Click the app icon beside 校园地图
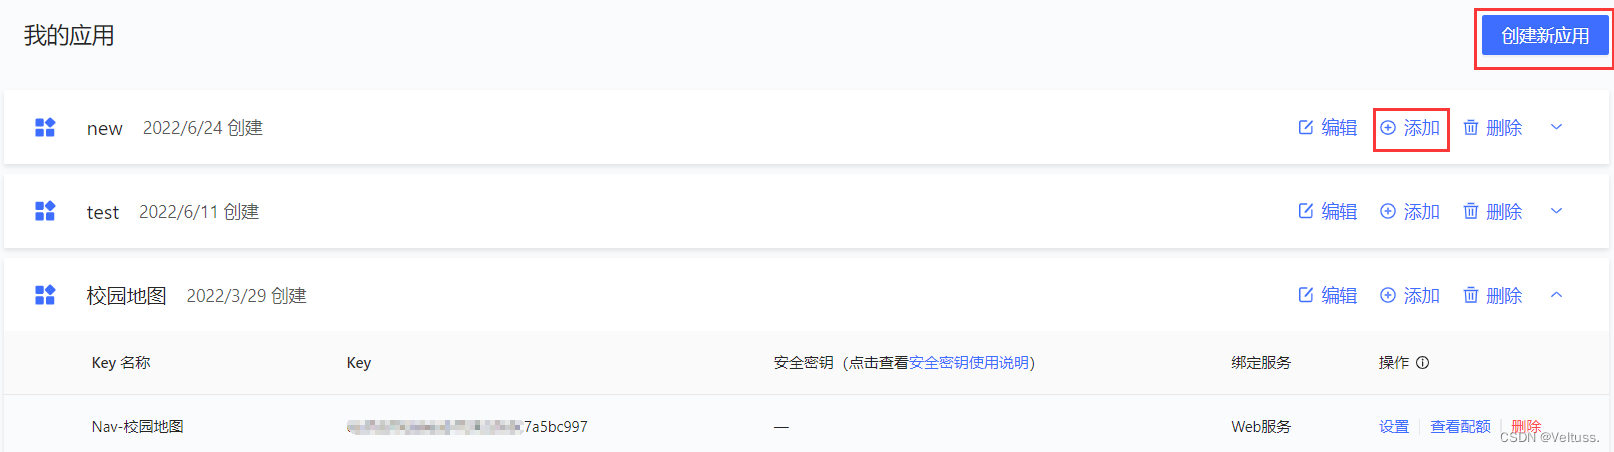The image size is (1614, 452). 45,295
